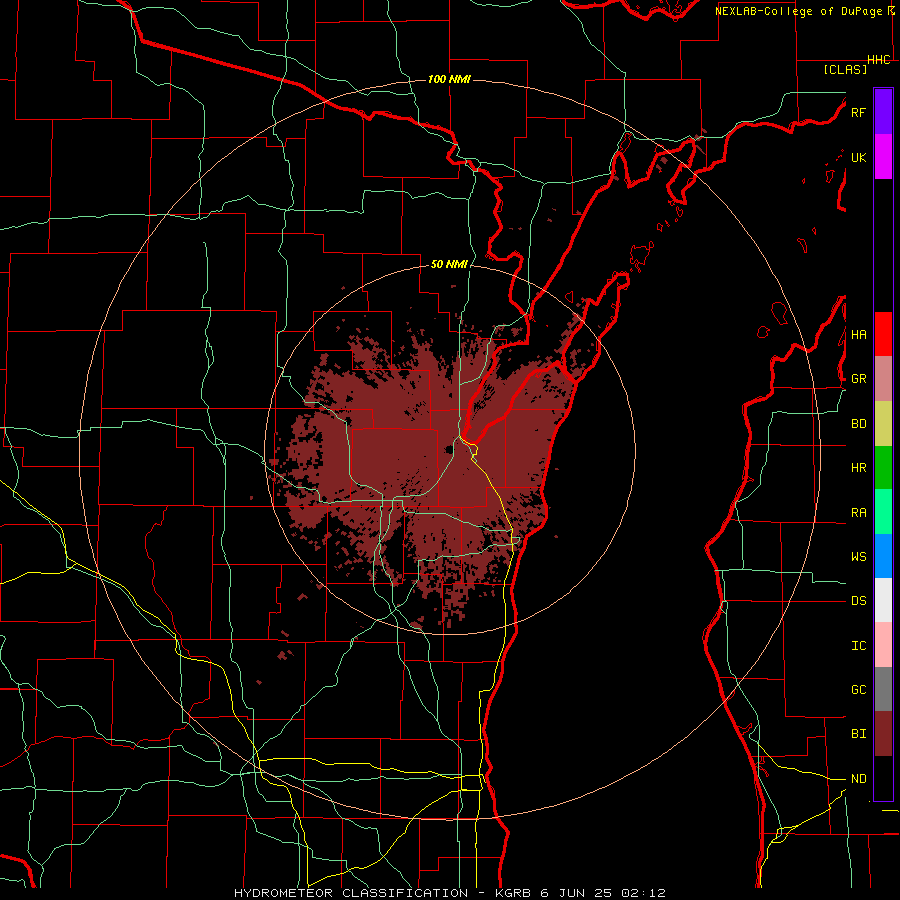Image resolution: width=900 pixels, height=900 pixels.
Task: Click the IC light pink legend swatch
Action: (x=883, y=645)
